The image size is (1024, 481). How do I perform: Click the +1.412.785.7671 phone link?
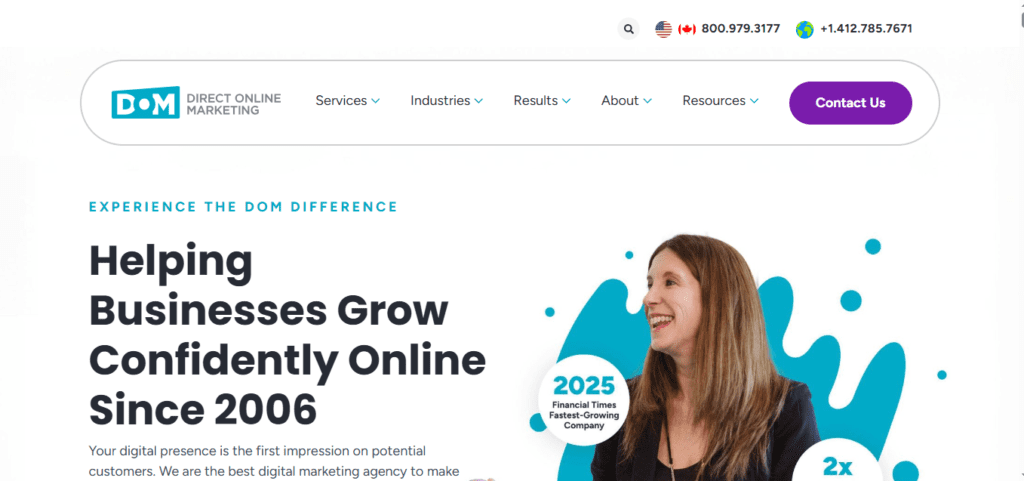coord(867,29)
